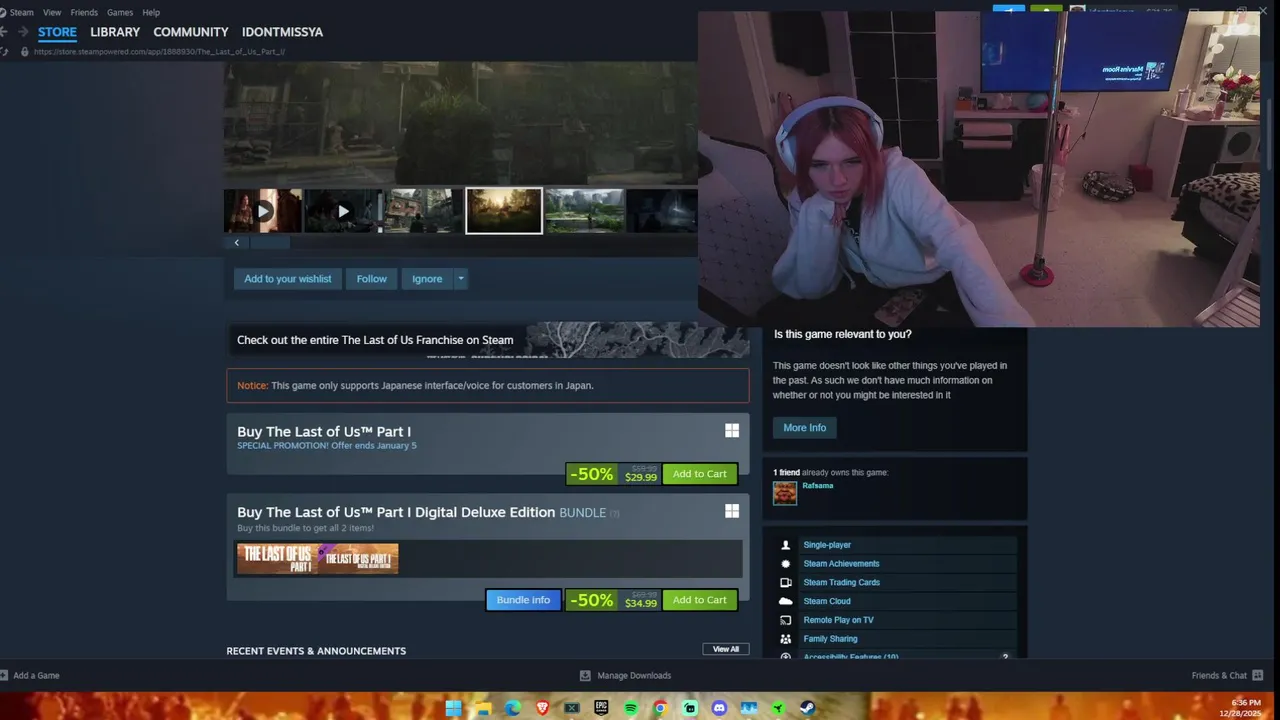This screenshot has height=720, width=1280.
Task: Open Epic Games Launcher from taskbar
Action: pyautogui.click(x=601, y=708)
